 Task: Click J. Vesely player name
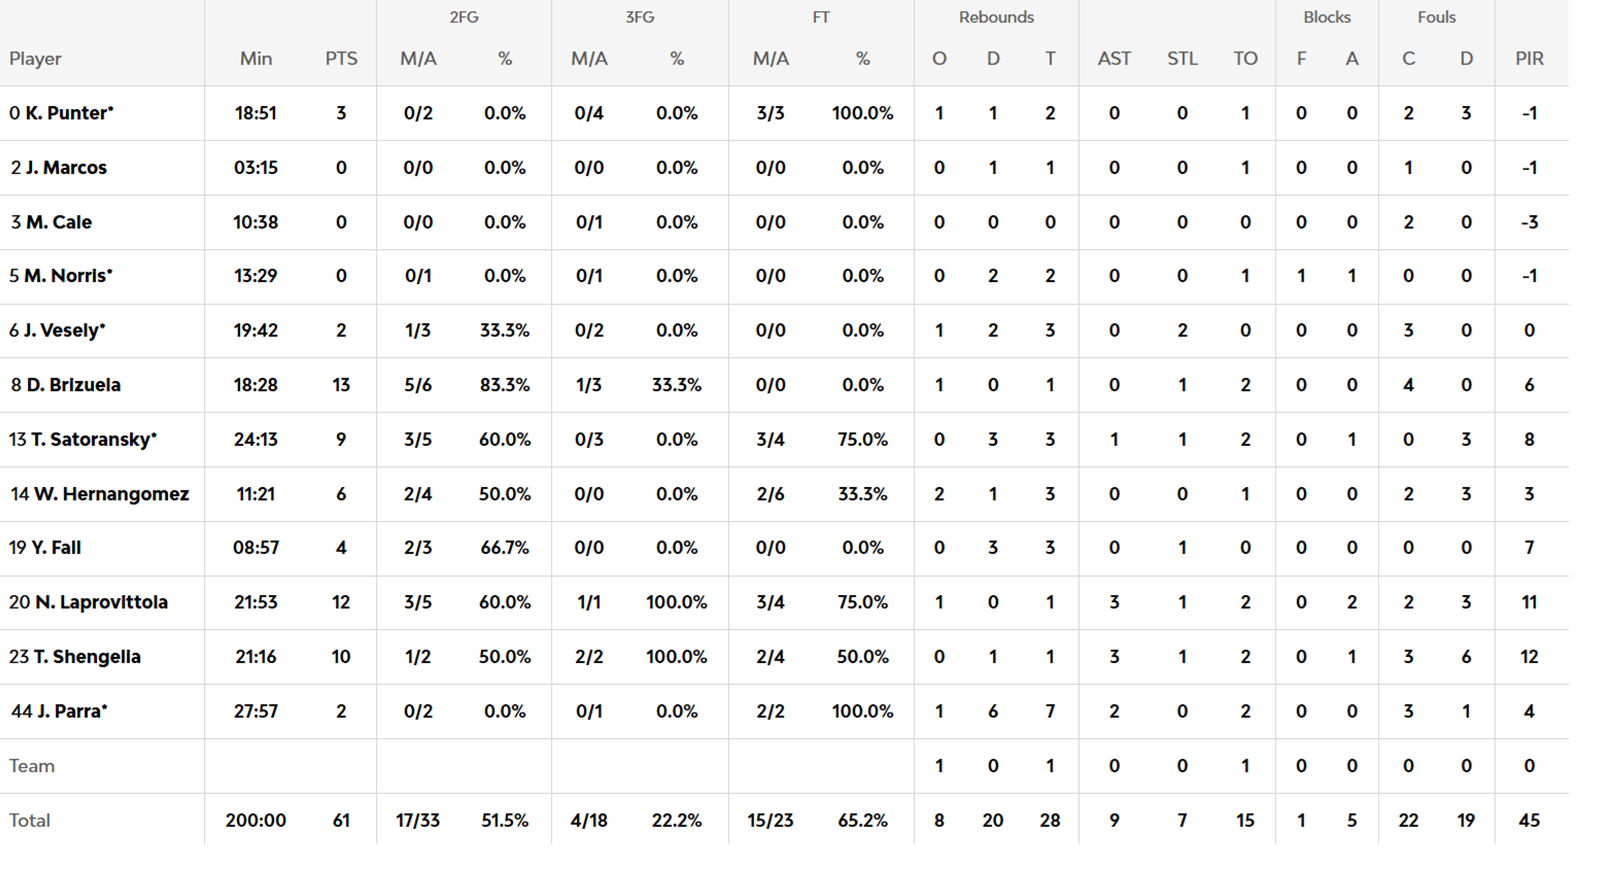64,330
